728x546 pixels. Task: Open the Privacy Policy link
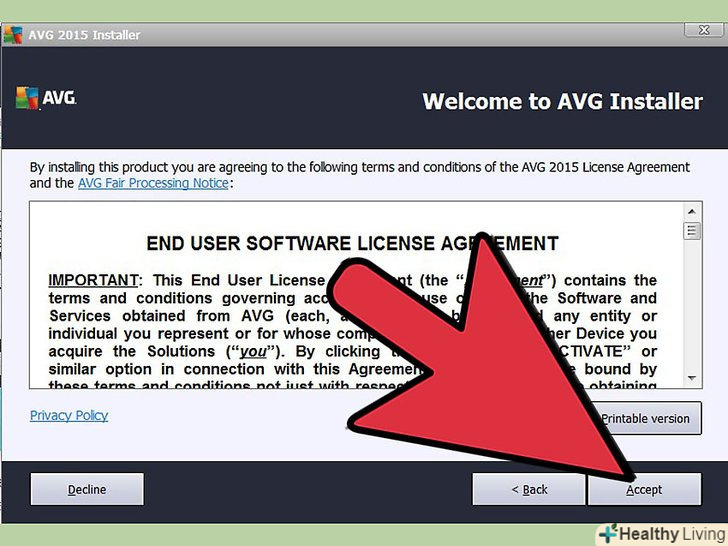[x=69, y=416]
